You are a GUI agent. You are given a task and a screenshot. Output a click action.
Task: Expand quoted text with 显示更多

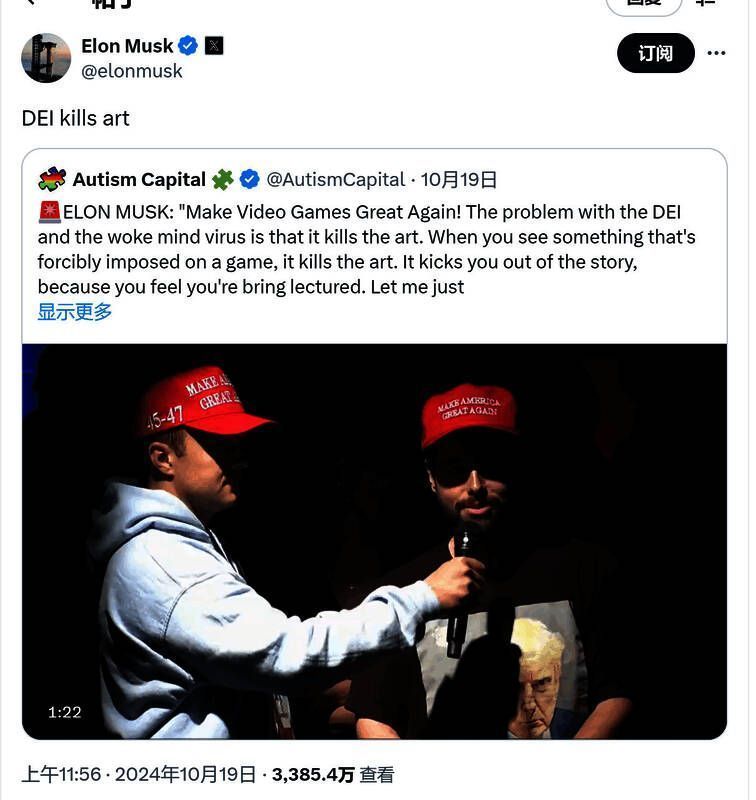click(x=75, y=312)
